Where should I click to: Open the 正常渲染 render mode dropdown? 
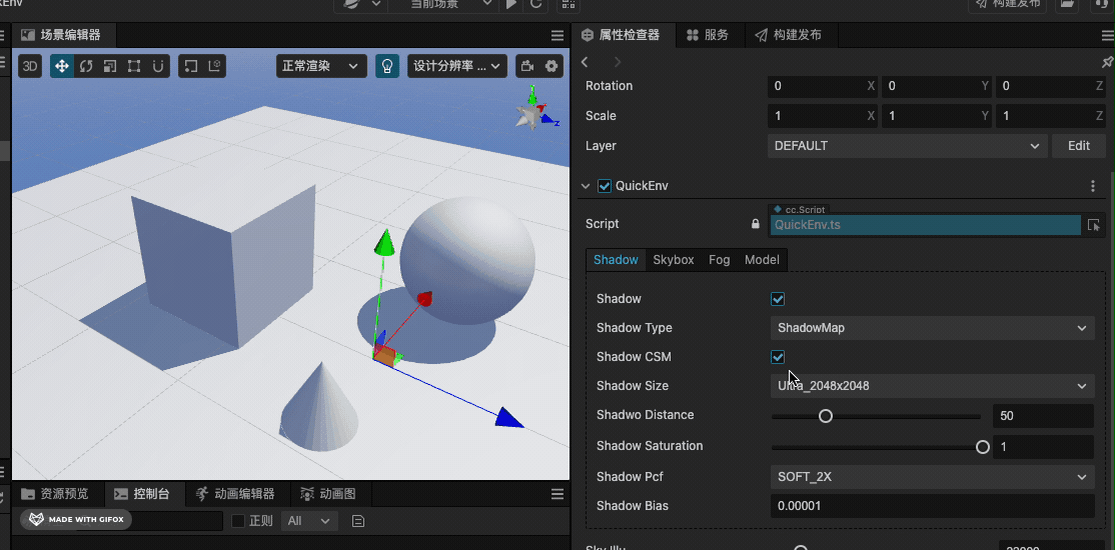[x=321, y=66]
